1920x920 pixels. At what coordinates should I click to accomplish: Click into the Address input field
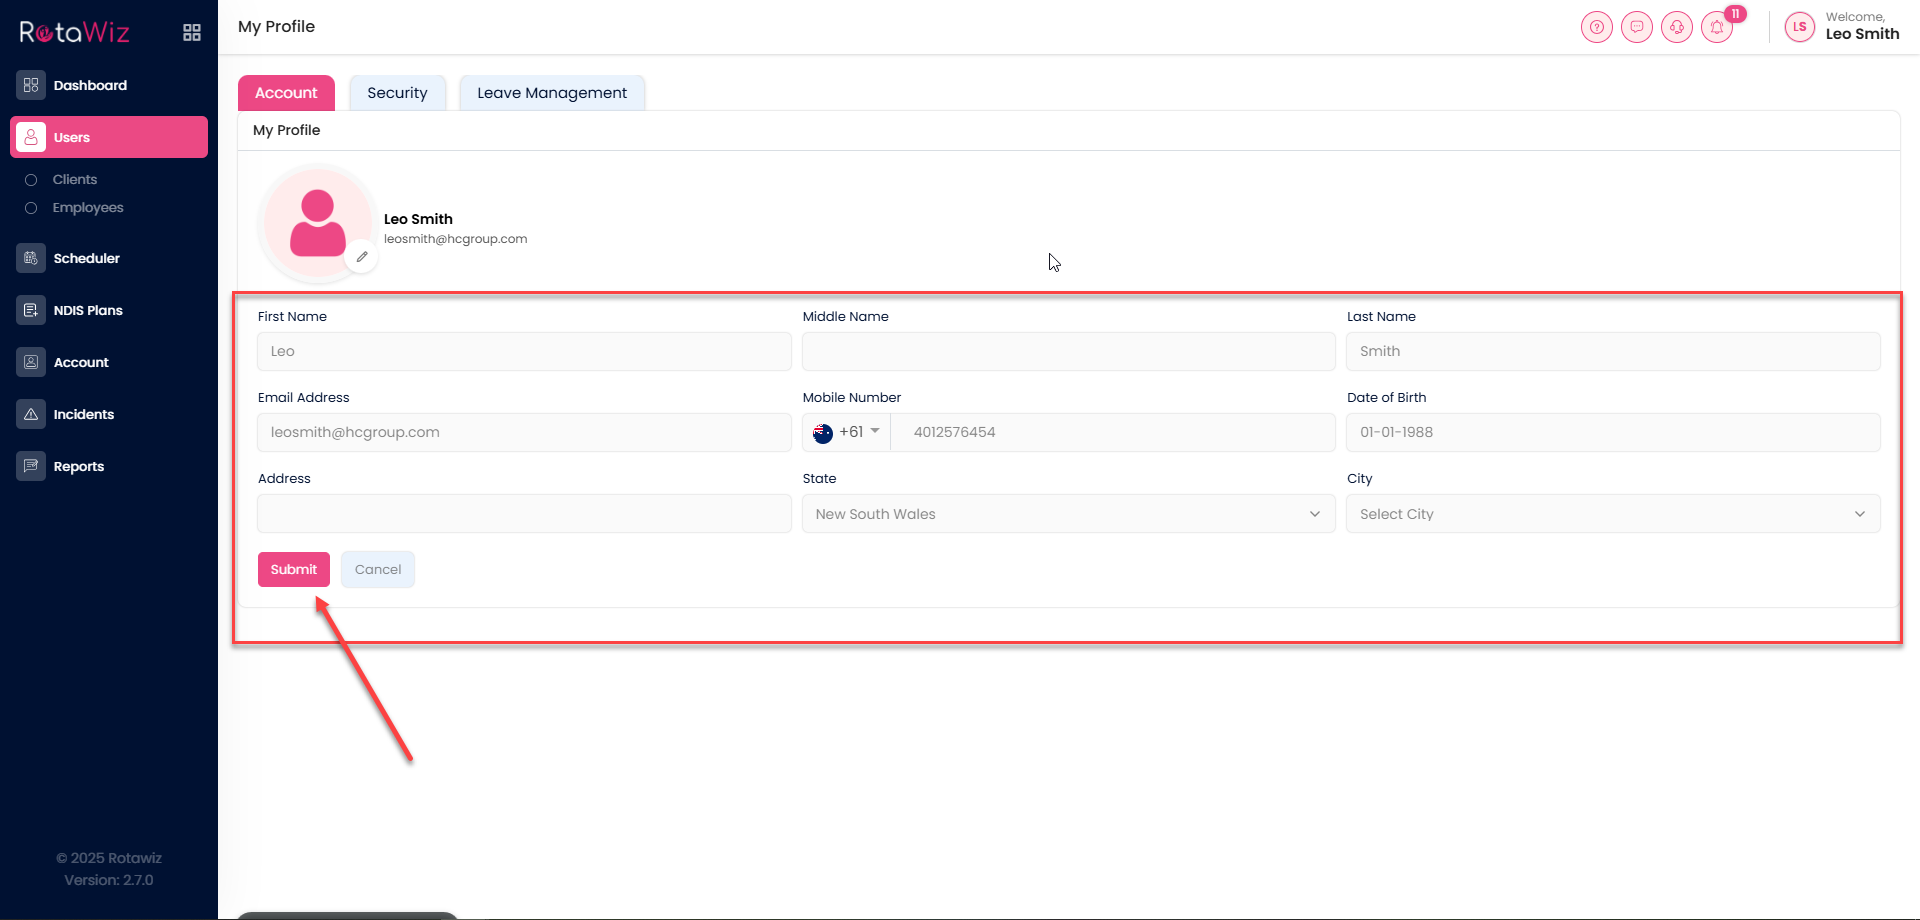click(x=524, y=514)
